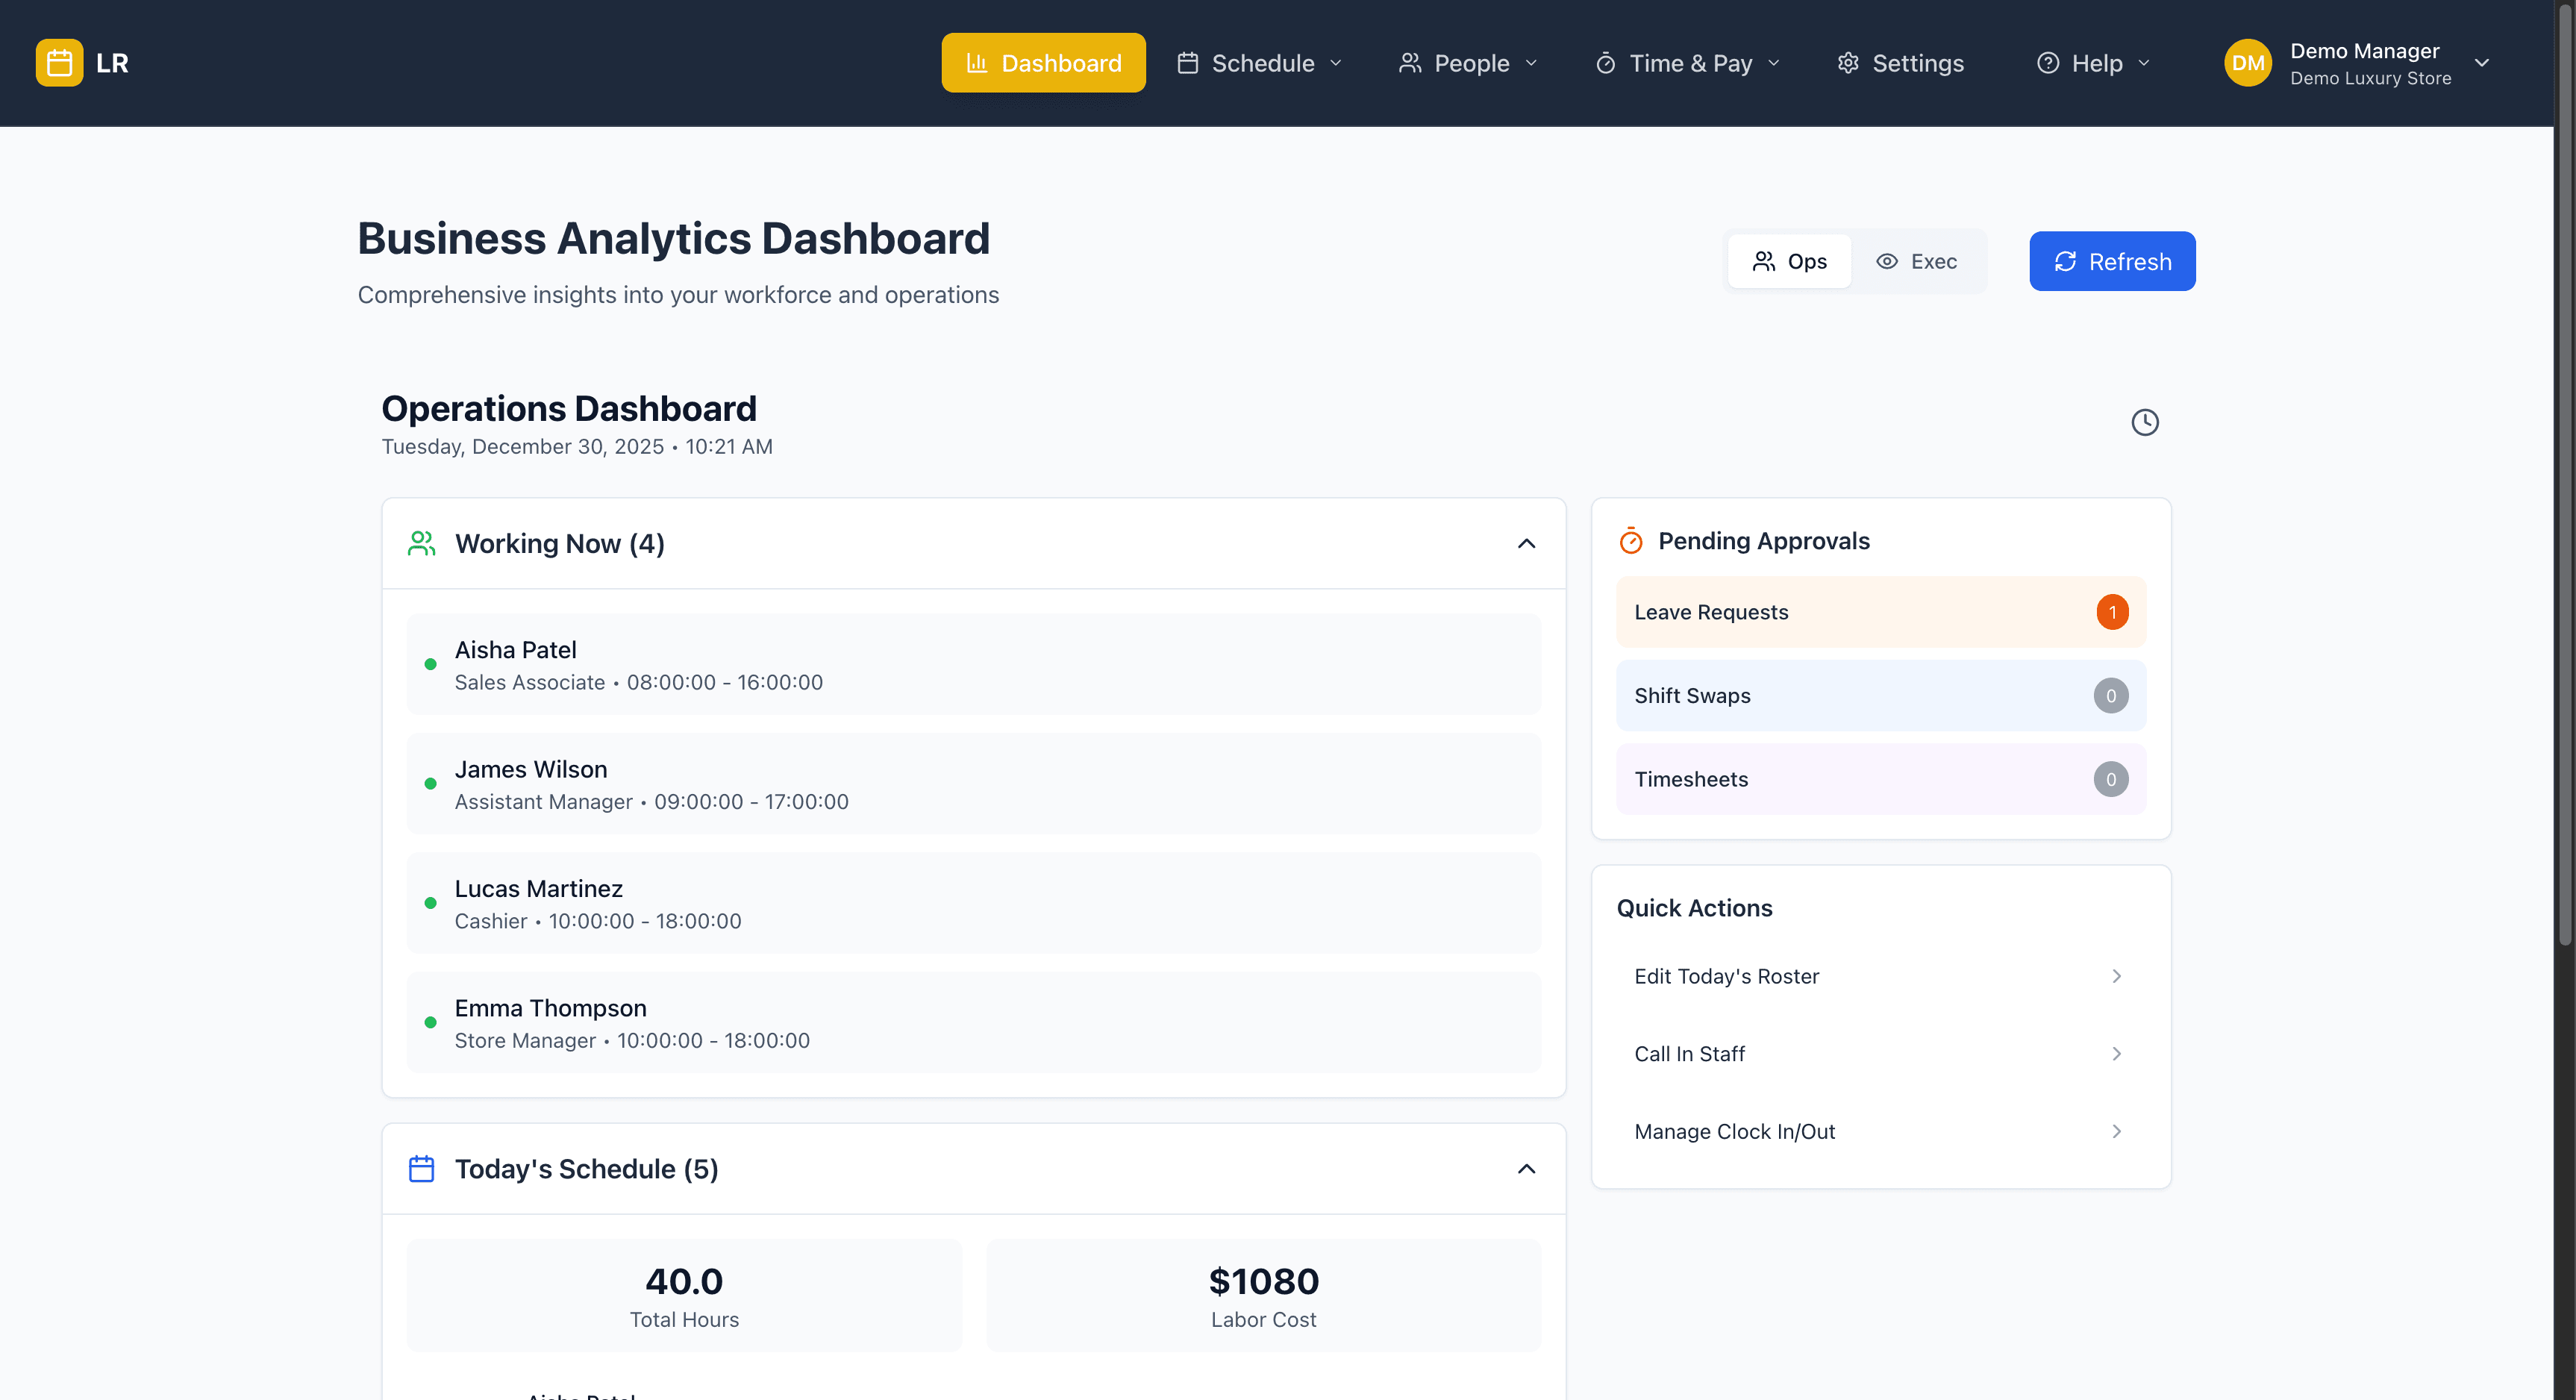Click Aisha Patel's green online status dot
The width and height of the screenshot is (2576, 1400).
pos(431,664)
